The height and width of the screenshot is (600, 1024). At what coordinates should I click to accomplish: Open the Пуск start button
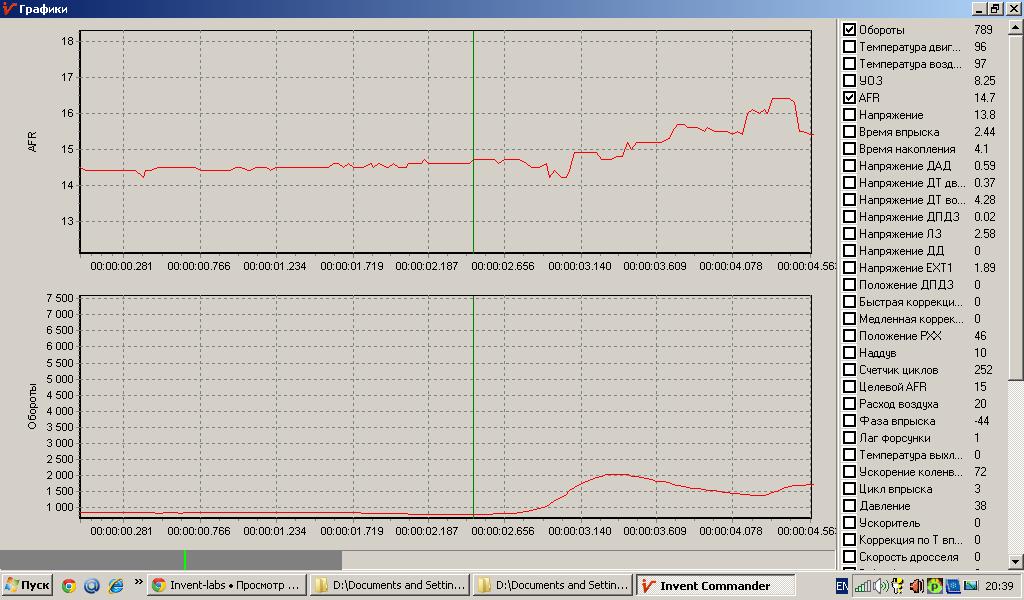pyautogui.click(x=27, y=585)
